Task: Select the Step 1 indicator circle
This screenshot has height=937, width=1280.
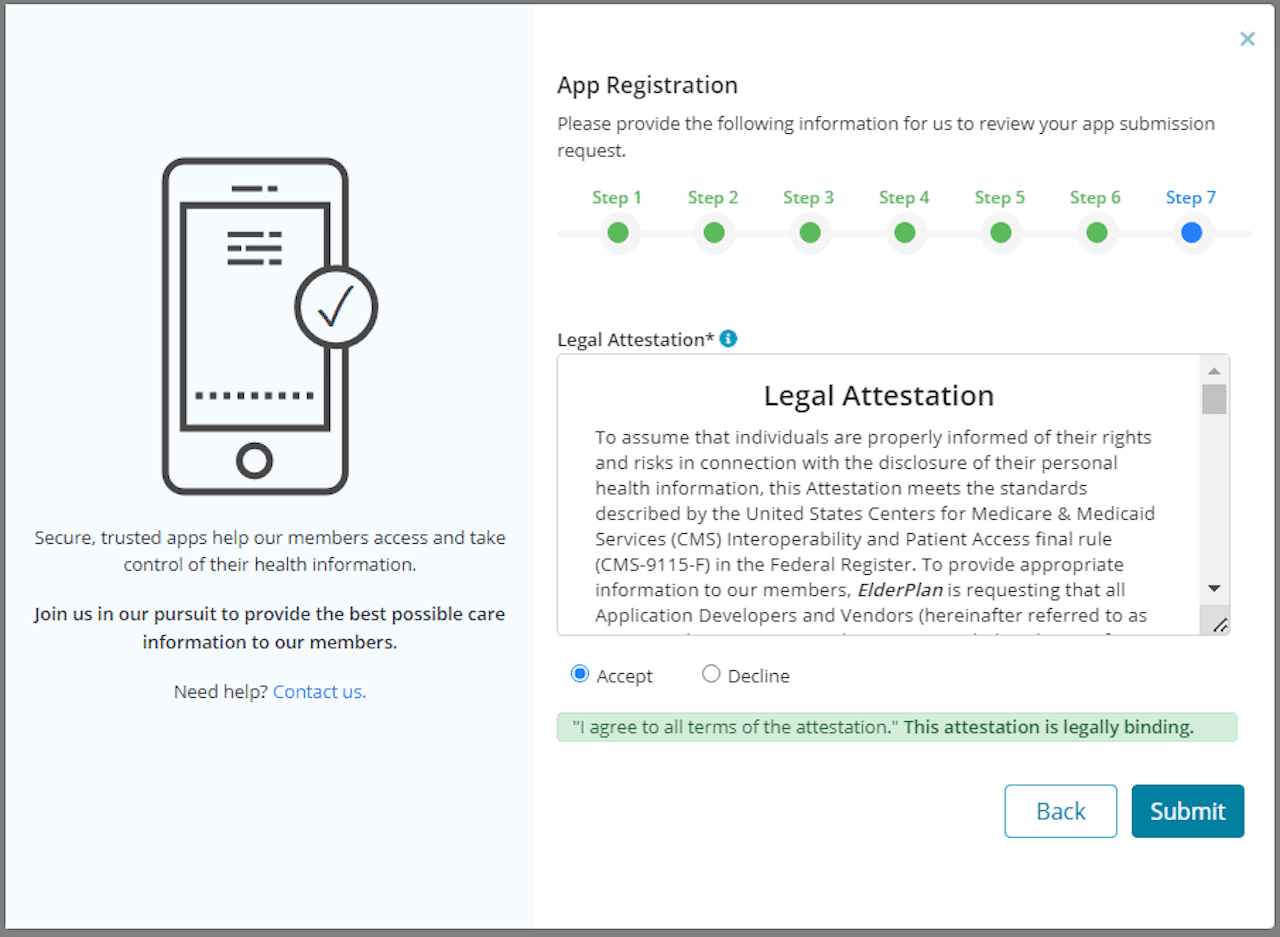Action: pos(618,232)
